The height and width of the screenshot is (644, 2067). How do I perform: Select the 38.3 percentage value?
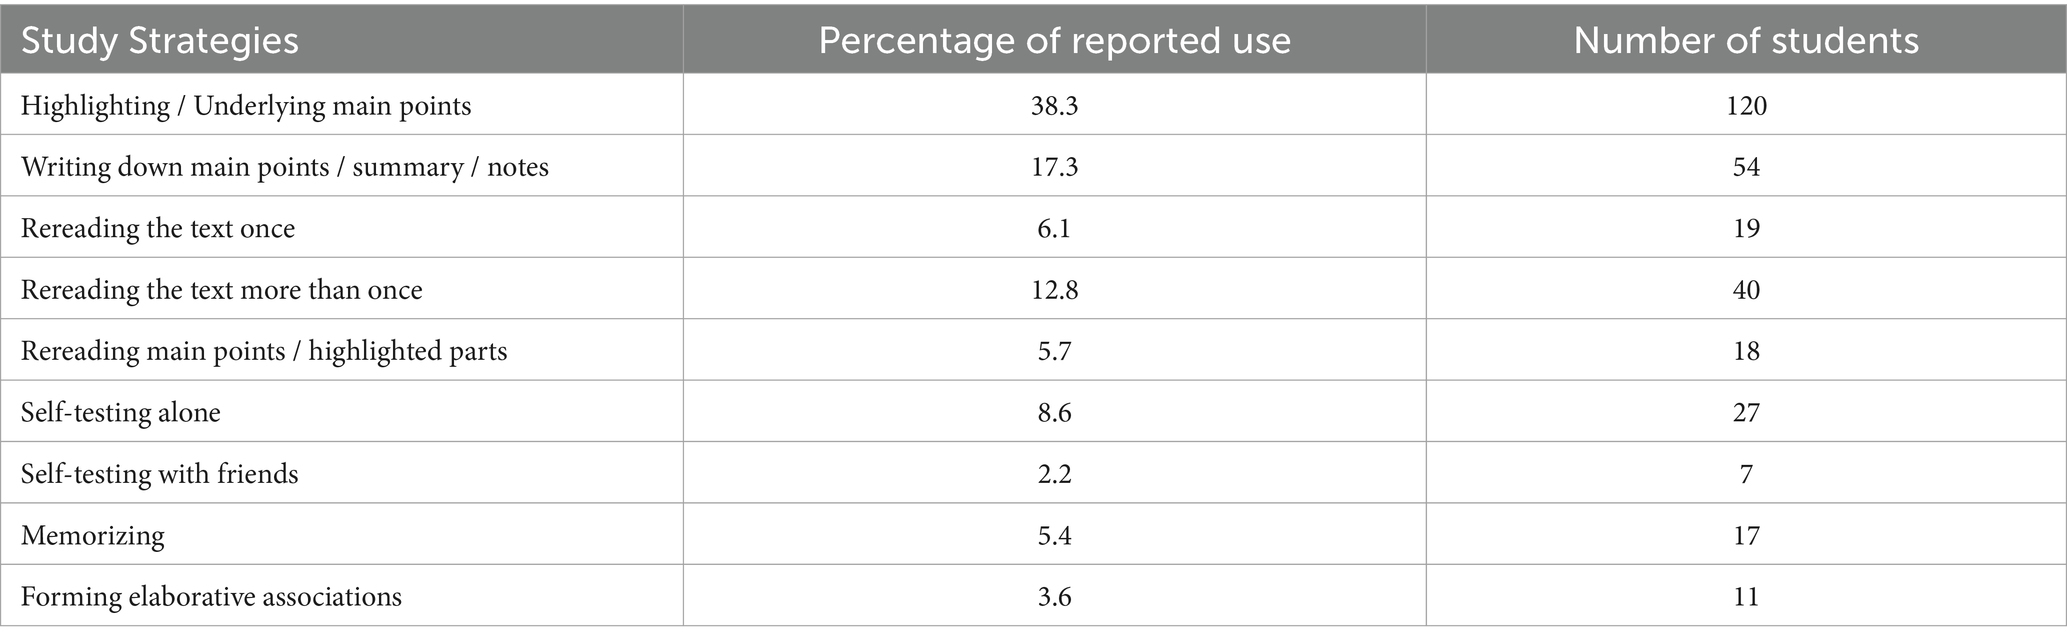(1054, 106)
